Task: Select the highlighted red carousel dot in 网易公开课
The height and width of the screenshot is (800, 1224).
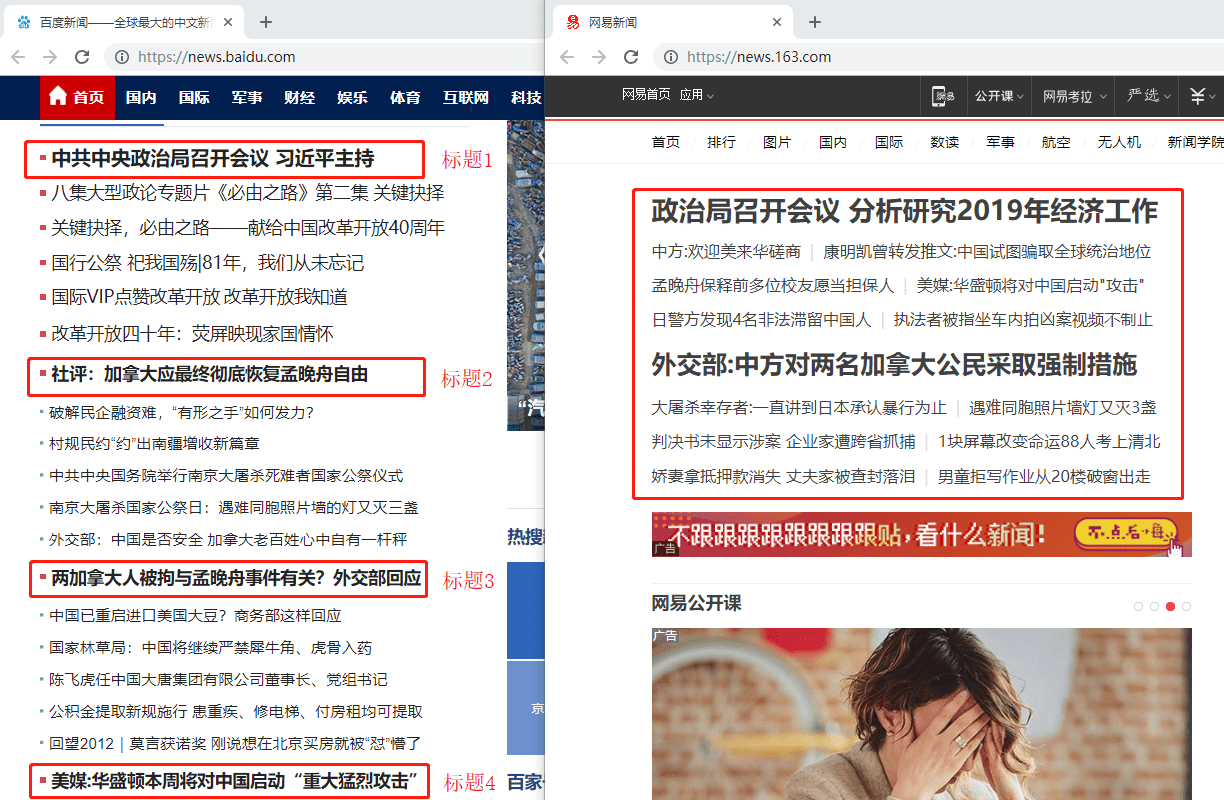Action: 1170,606
